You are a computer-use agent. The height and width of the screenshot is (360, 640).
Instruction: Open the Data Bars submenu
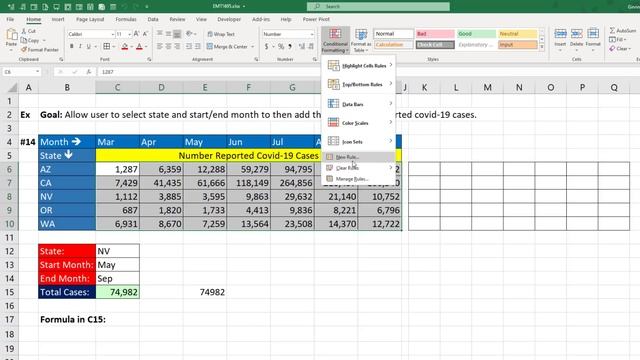(359, 104)
